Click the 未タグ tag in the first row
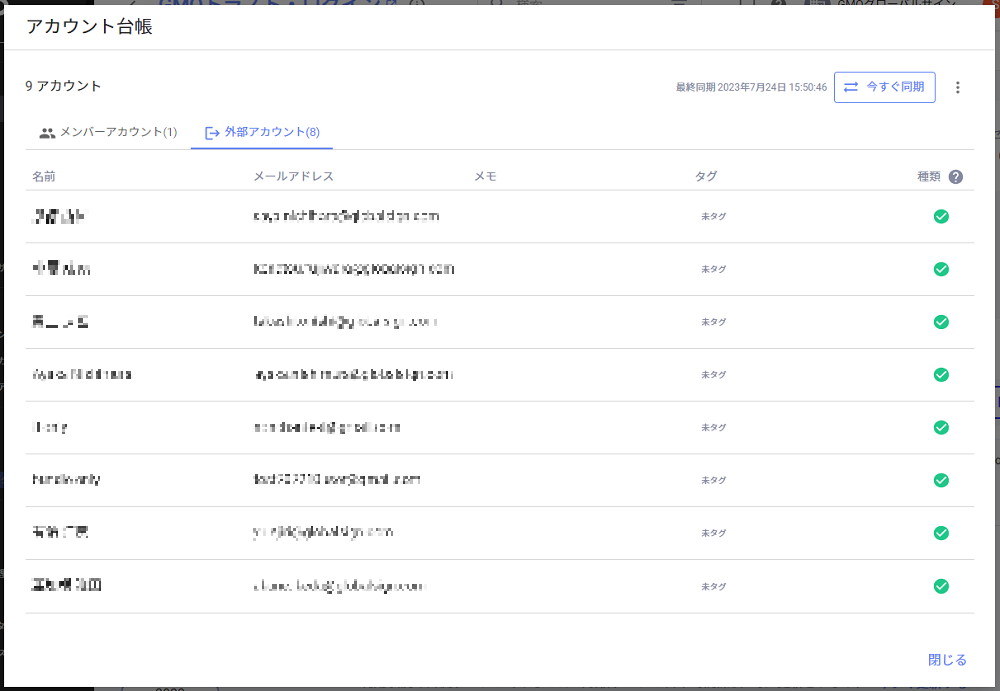Viewport: 1000px width, 691px height. pos(713,217)
